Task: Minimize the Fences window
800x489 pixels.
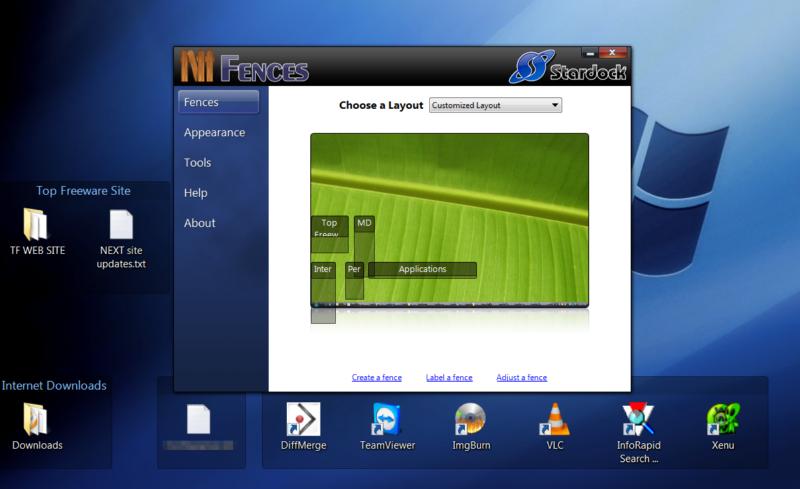Action: pyautogui.click(x=590, y=53)
